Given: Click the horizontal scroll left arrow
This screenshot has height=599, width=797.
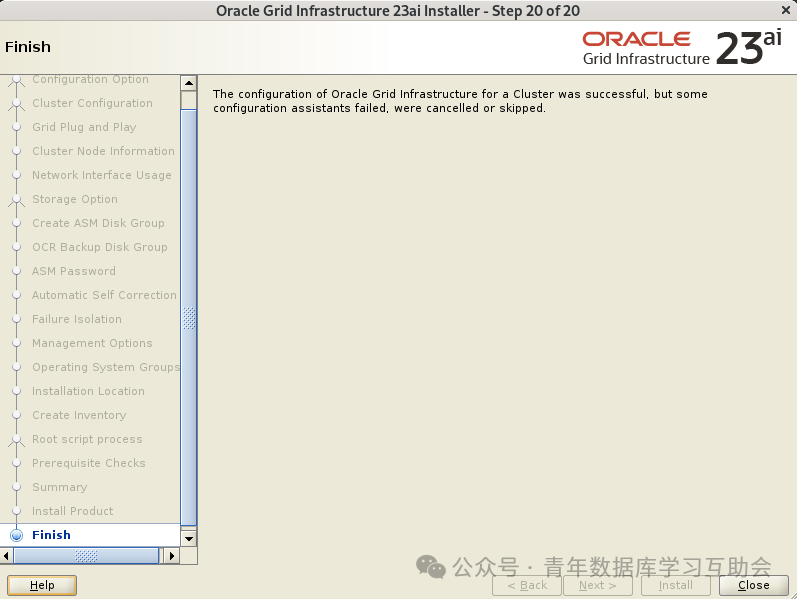Looking at the screenshot, I should click(x=6, y=556).
